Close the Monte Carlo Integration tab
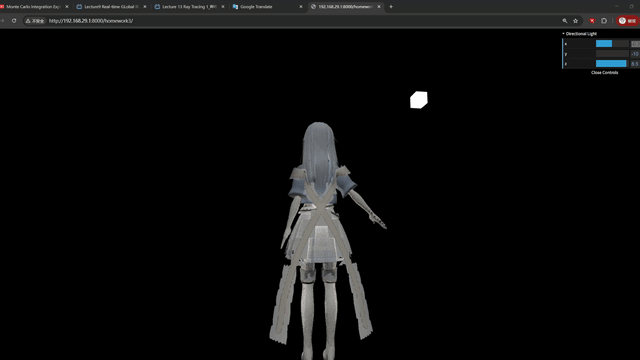 click(67, 7)
